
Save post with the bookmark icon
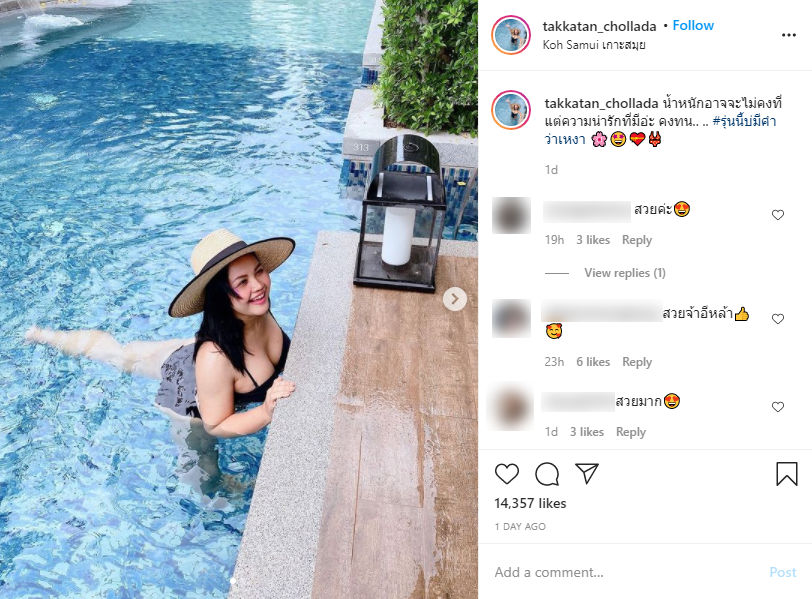787,474
